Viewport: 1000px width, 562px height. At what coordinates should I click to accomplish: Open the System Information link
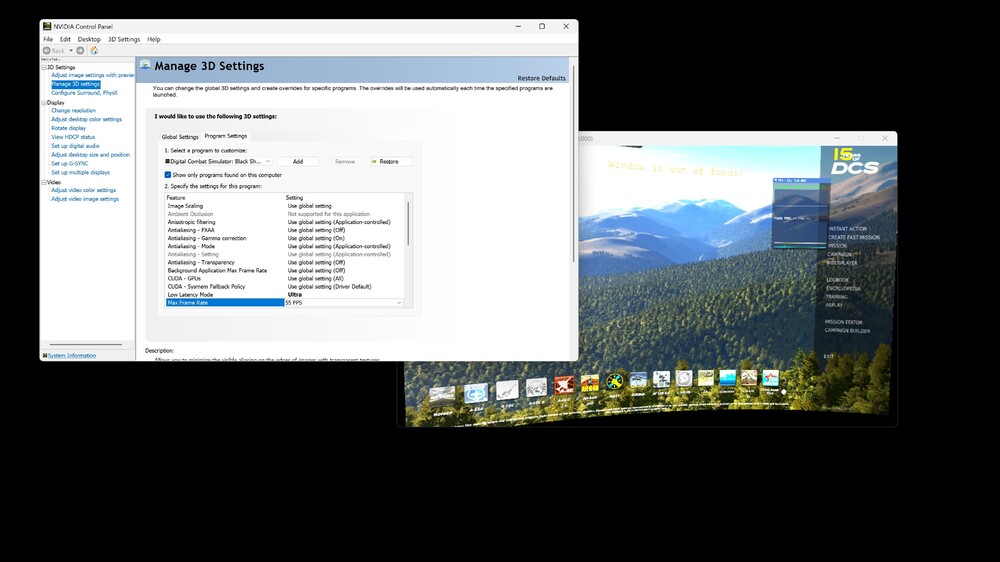click(71, 355)
